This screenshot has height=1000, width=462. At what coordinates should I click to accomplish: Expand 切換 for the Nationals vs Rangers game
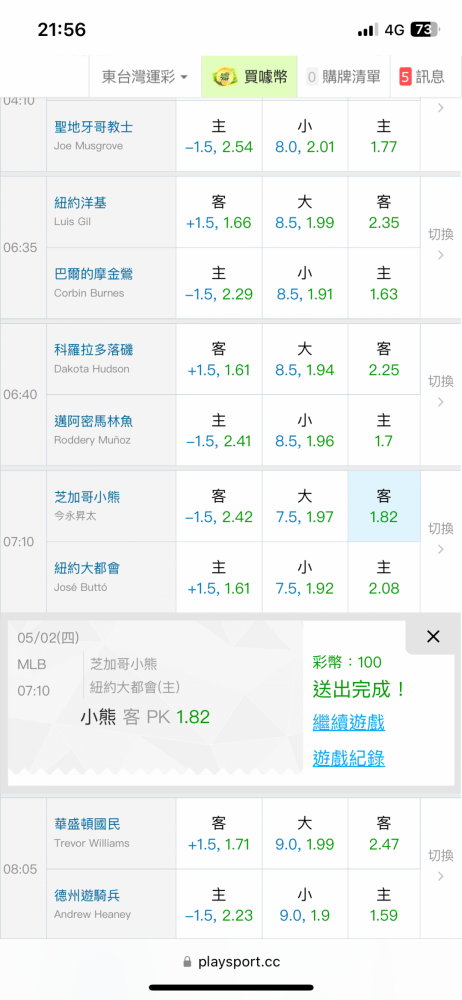pyautogui.click(x=440, y=865)
